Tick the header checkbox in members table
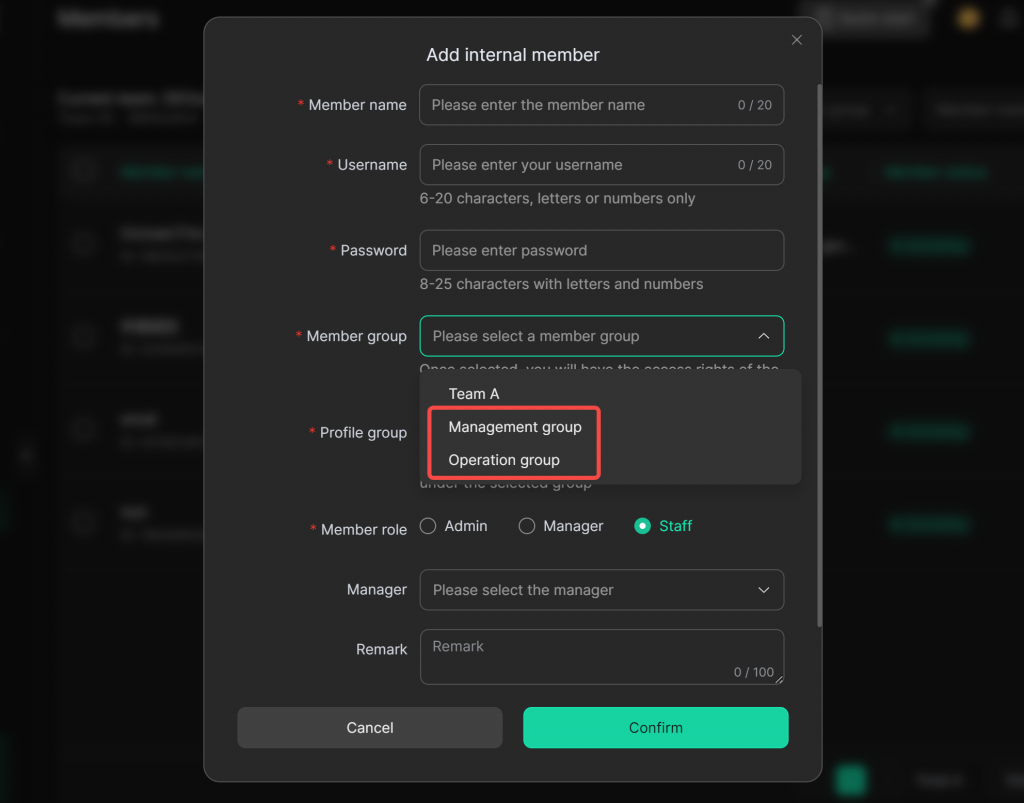Screen dimensions: 1024x803 [x=82, y=171]
